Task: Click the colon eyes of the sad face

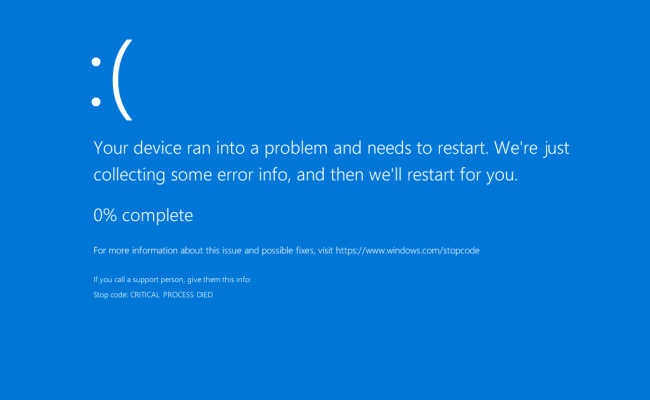Action: tap(97, 80)
